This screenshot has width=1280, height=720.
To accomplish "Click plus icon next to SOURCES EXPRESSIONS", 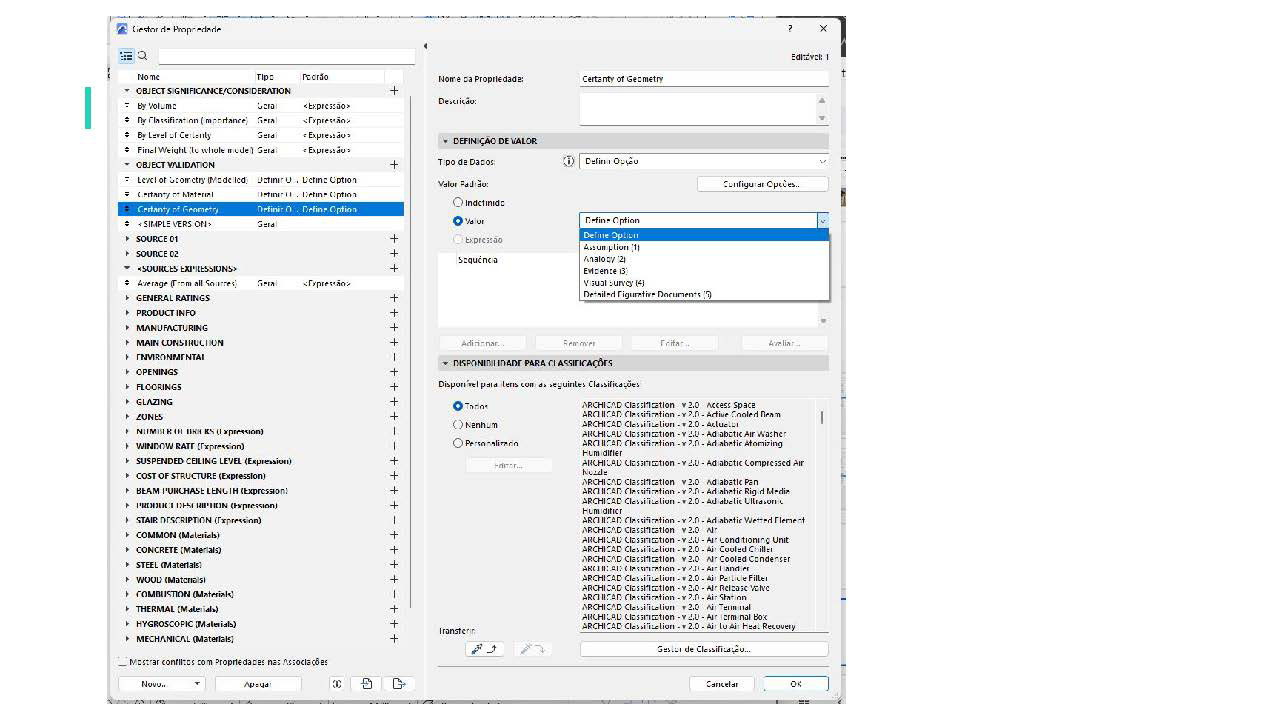I will coord(394,269).
